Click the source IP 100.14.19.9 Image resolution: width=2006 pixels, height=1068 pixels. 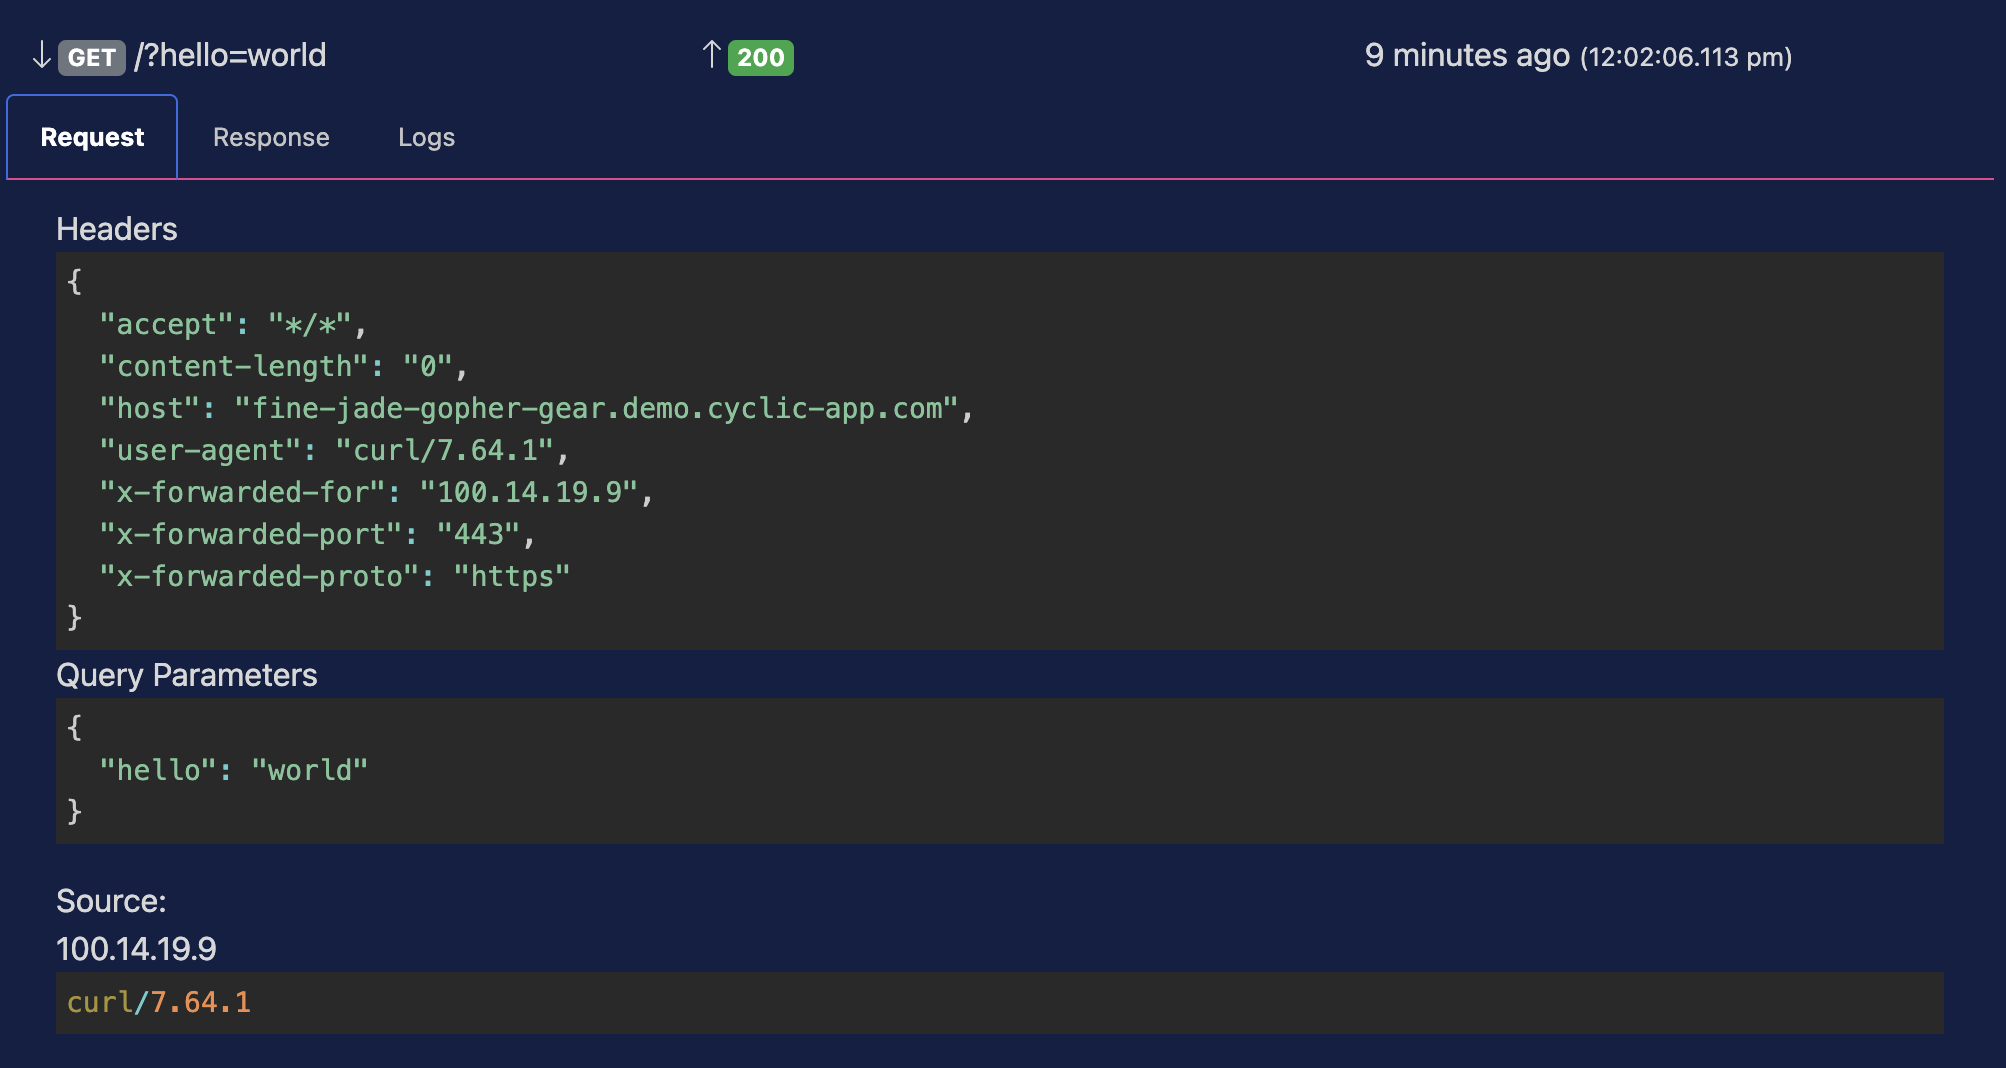point(137,950)
